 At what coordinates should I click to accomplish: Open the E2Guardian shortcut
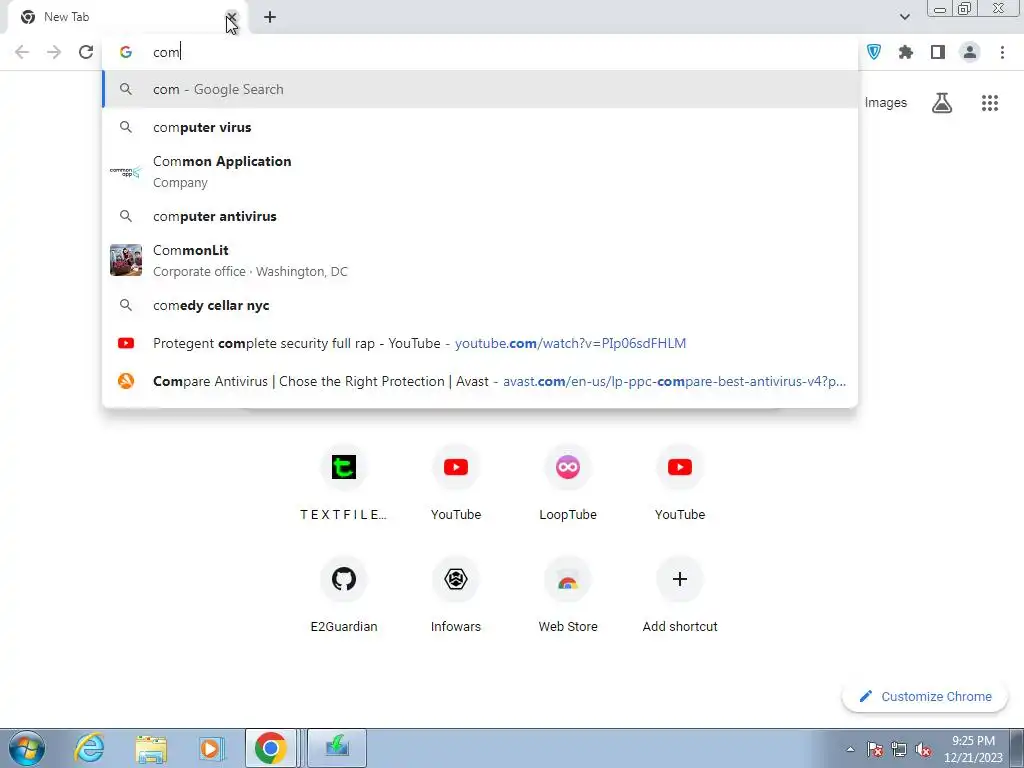click(344, 597)
